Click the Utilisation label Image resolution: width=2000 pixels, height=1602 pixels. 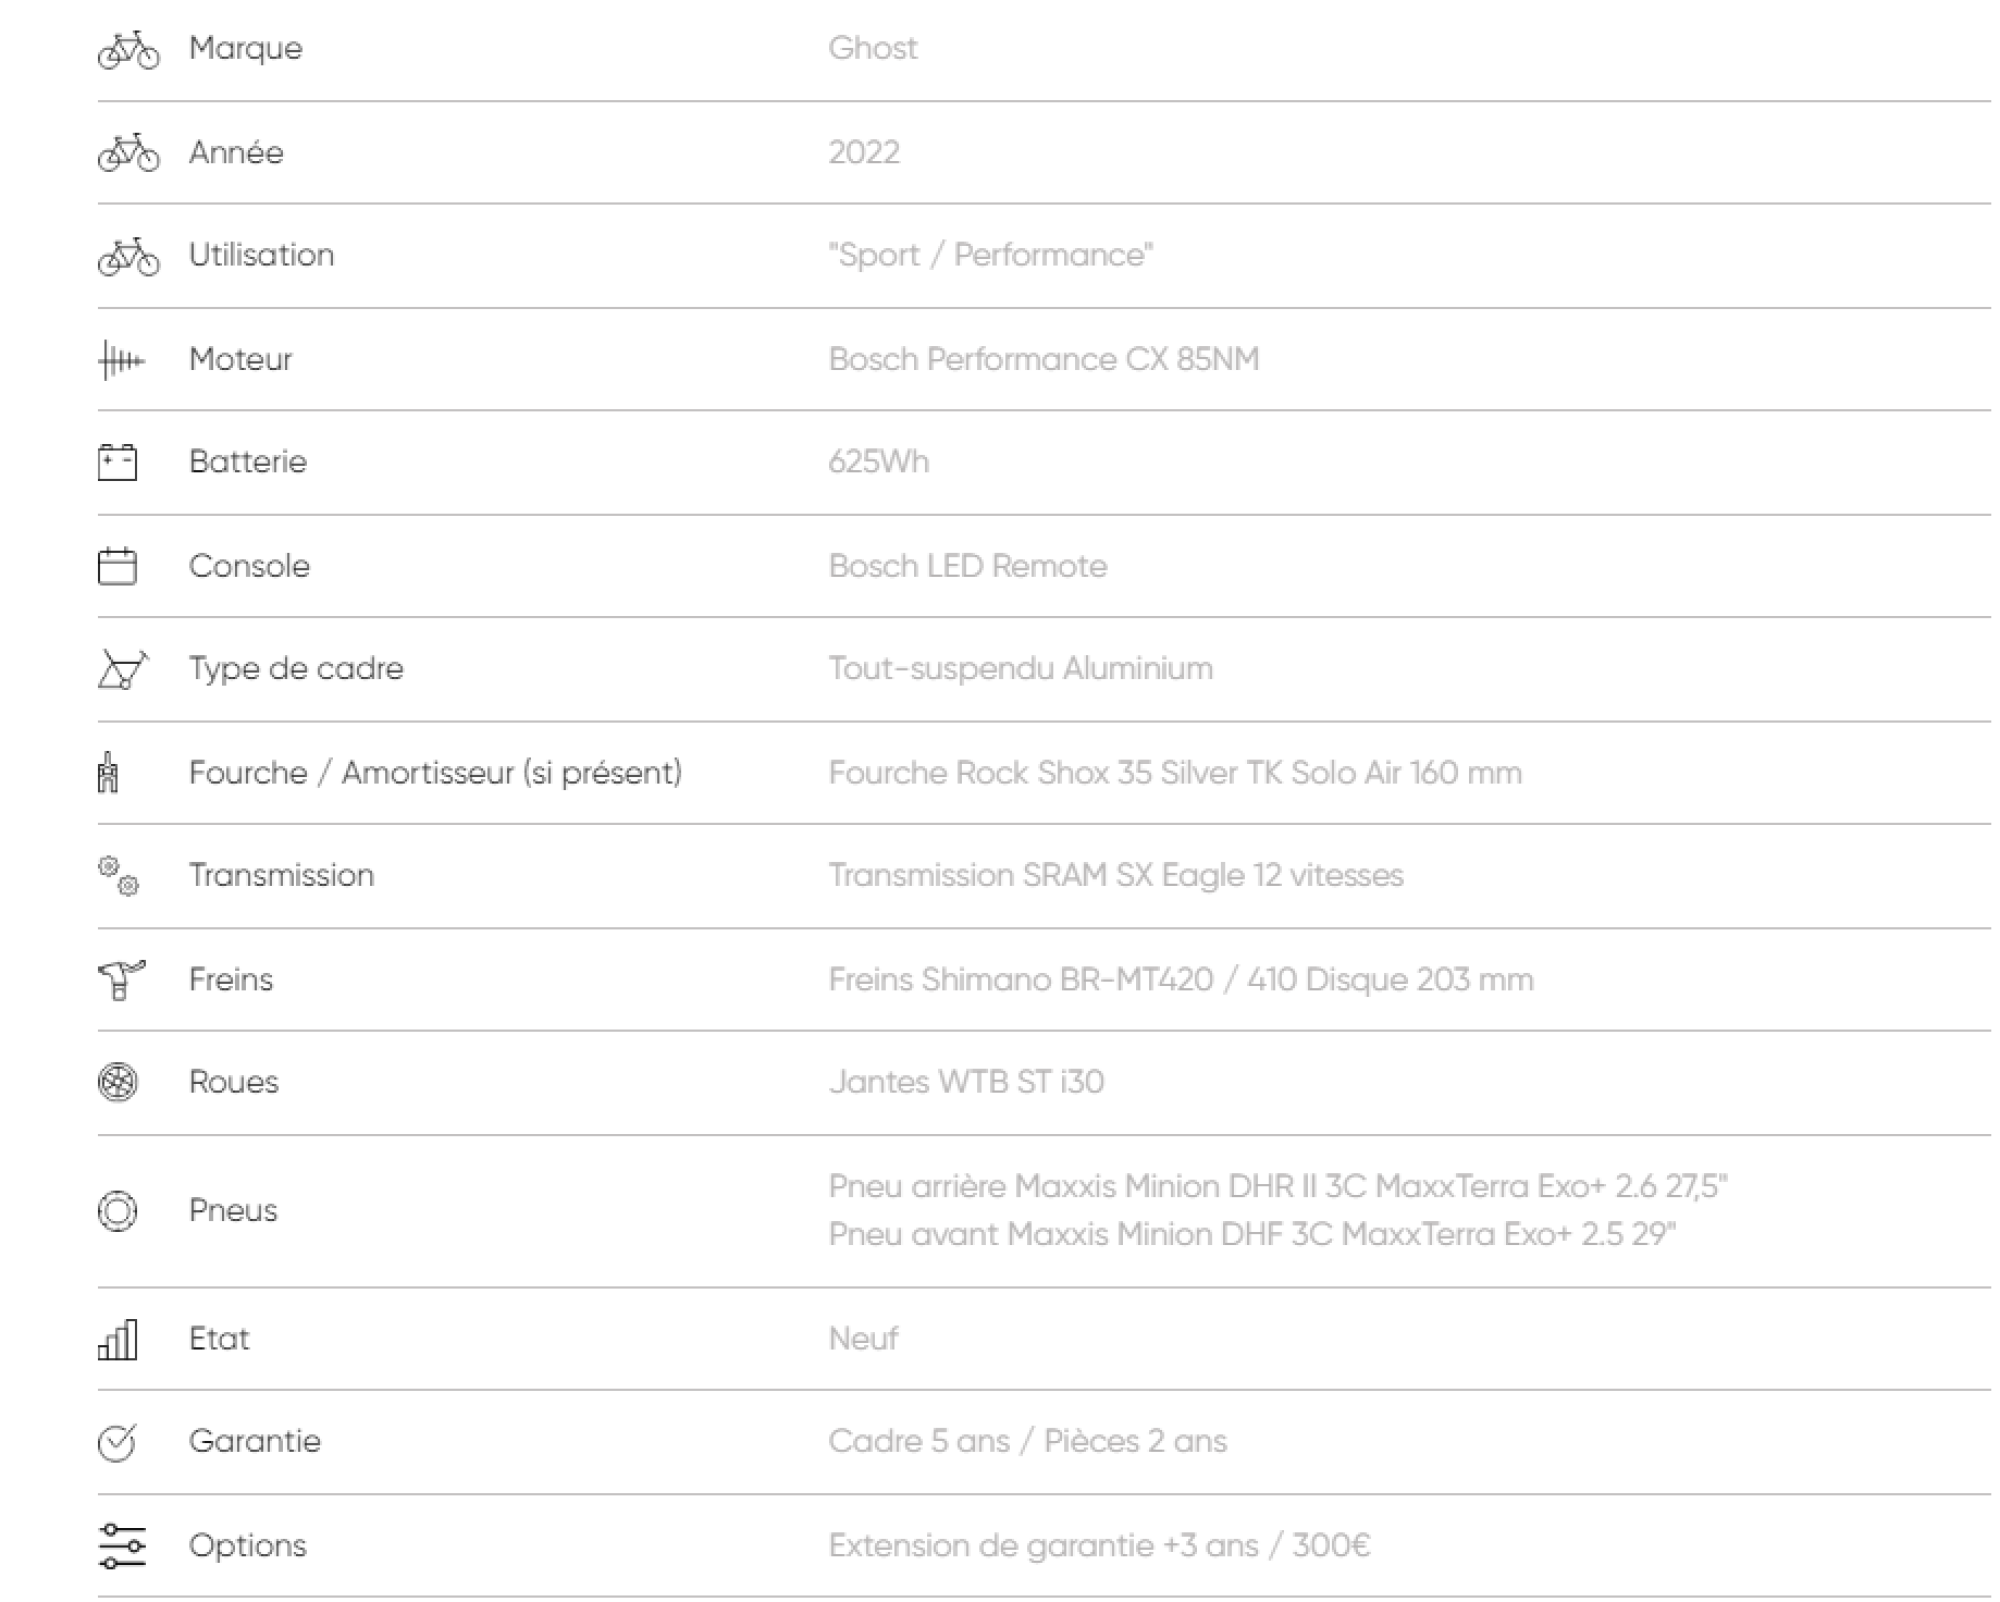click(261, 255)
